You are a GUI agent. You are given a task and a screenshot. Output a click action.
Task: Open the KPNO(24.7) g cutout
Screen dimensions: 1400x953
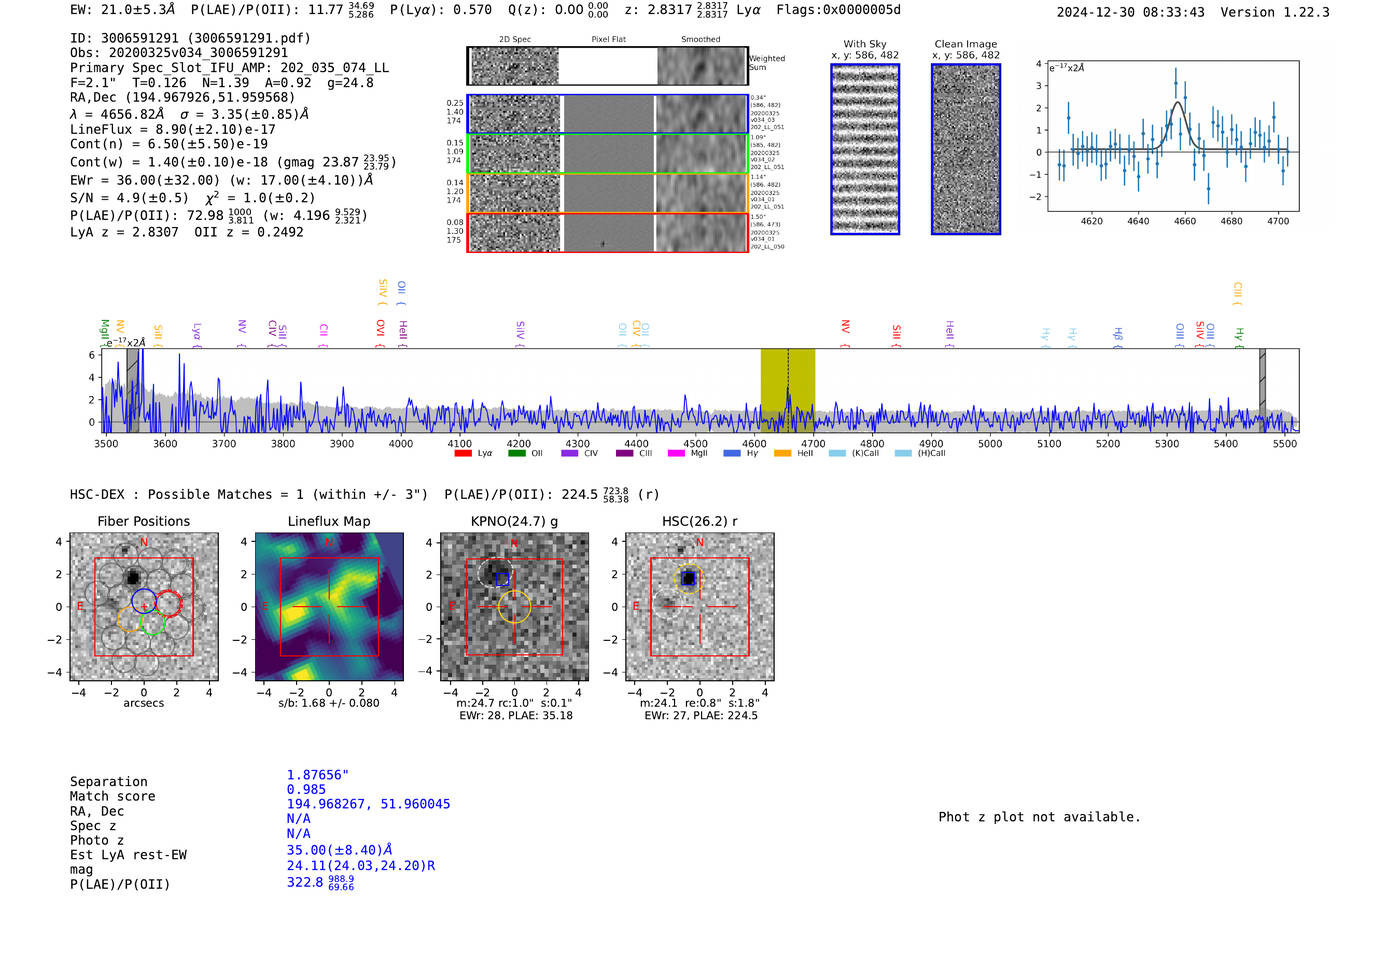[x=514, y=607]
